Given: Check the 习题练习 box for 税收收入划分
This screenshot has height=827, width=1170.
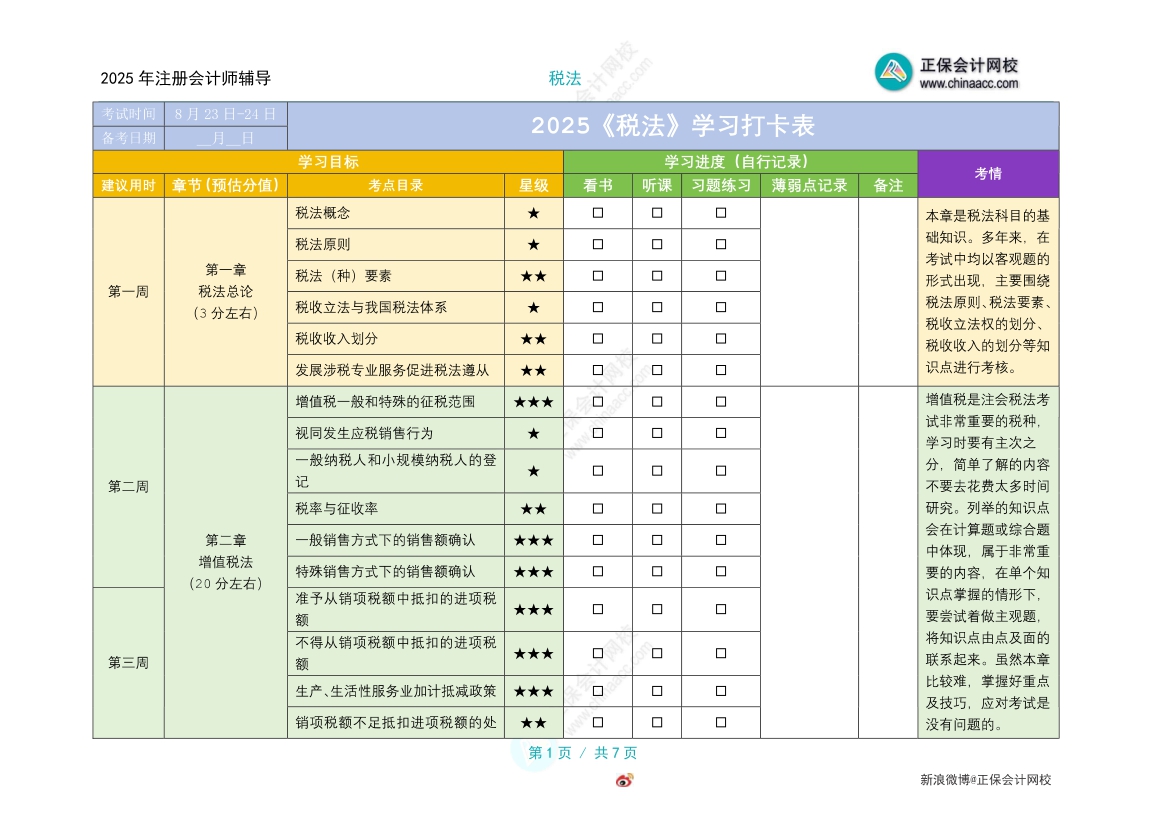Looking at the screenshot, I should coord(721,339).
